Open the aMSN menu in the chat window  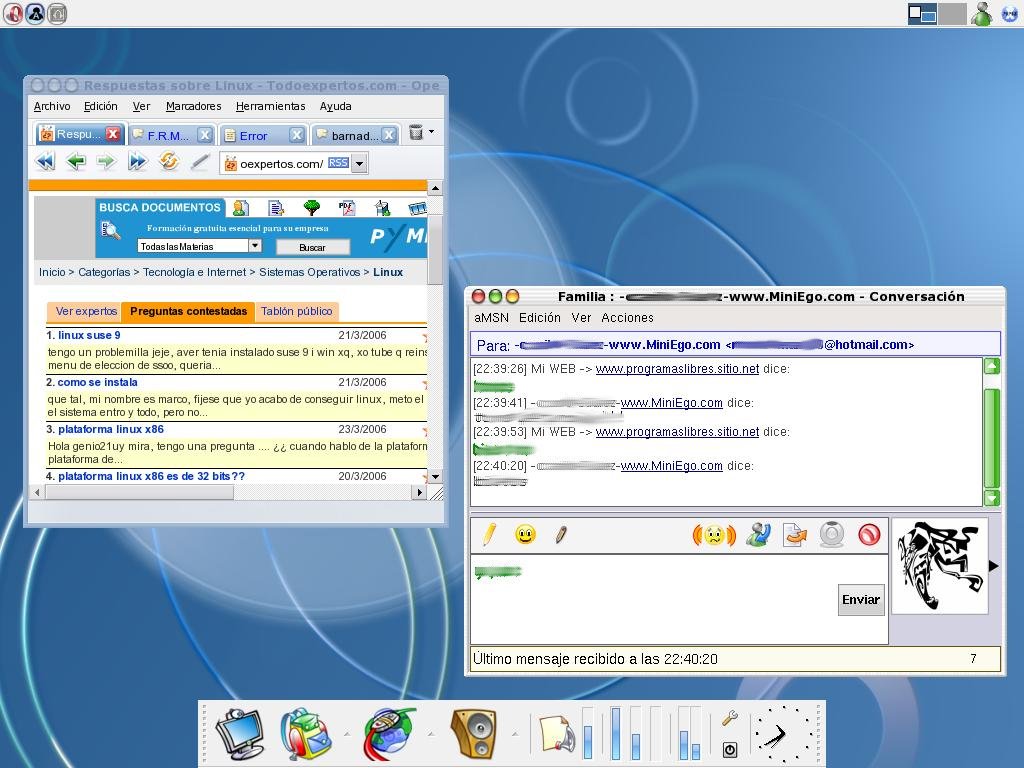491,318
